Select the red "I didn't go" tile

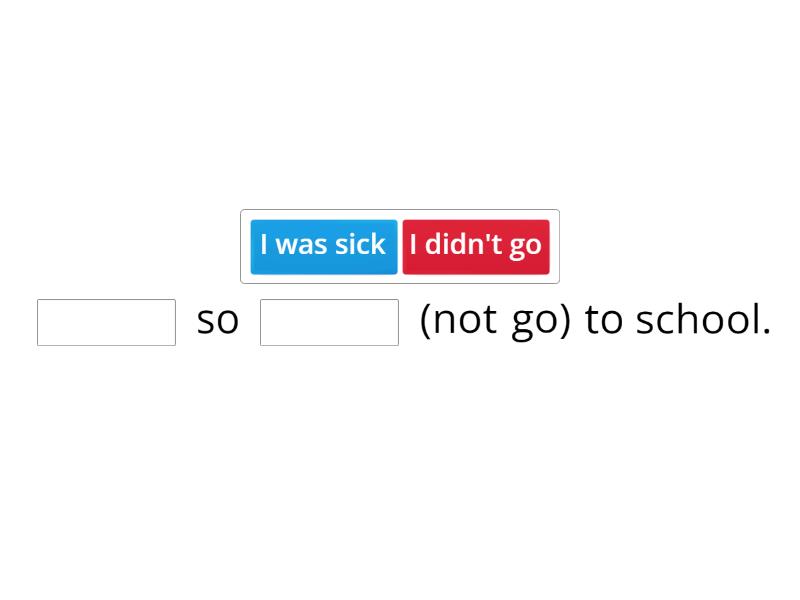pos(476,246)
